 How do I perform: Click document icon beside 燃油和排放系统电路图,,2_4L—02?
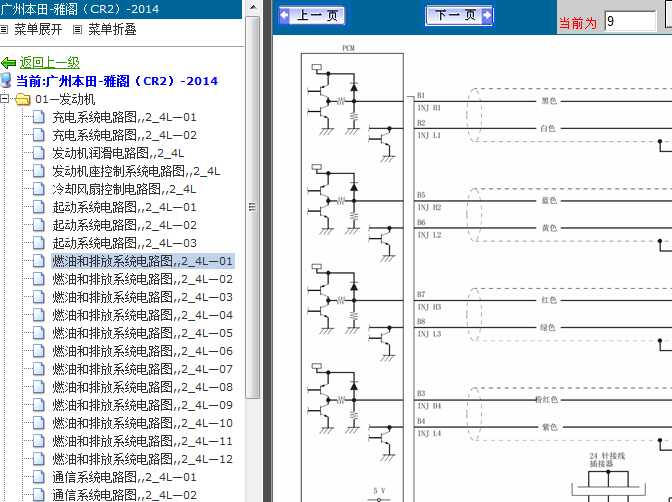(x=39, y=279)
